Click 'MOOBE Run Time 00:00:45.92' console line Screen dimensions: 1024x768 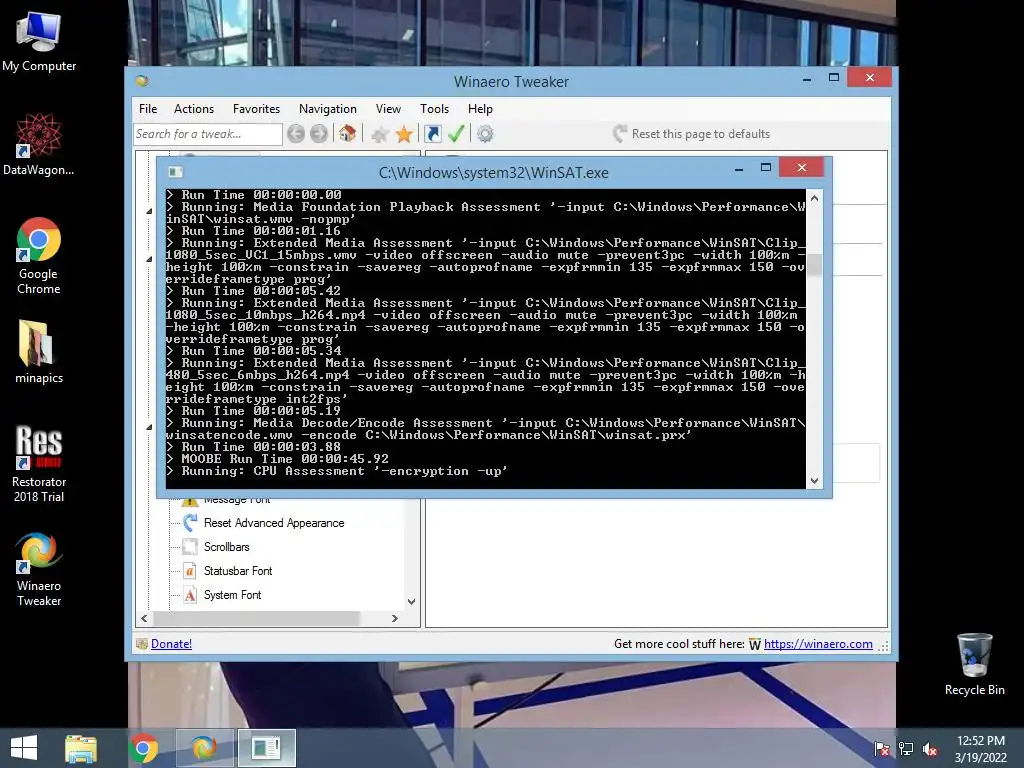tap(278, 459)
